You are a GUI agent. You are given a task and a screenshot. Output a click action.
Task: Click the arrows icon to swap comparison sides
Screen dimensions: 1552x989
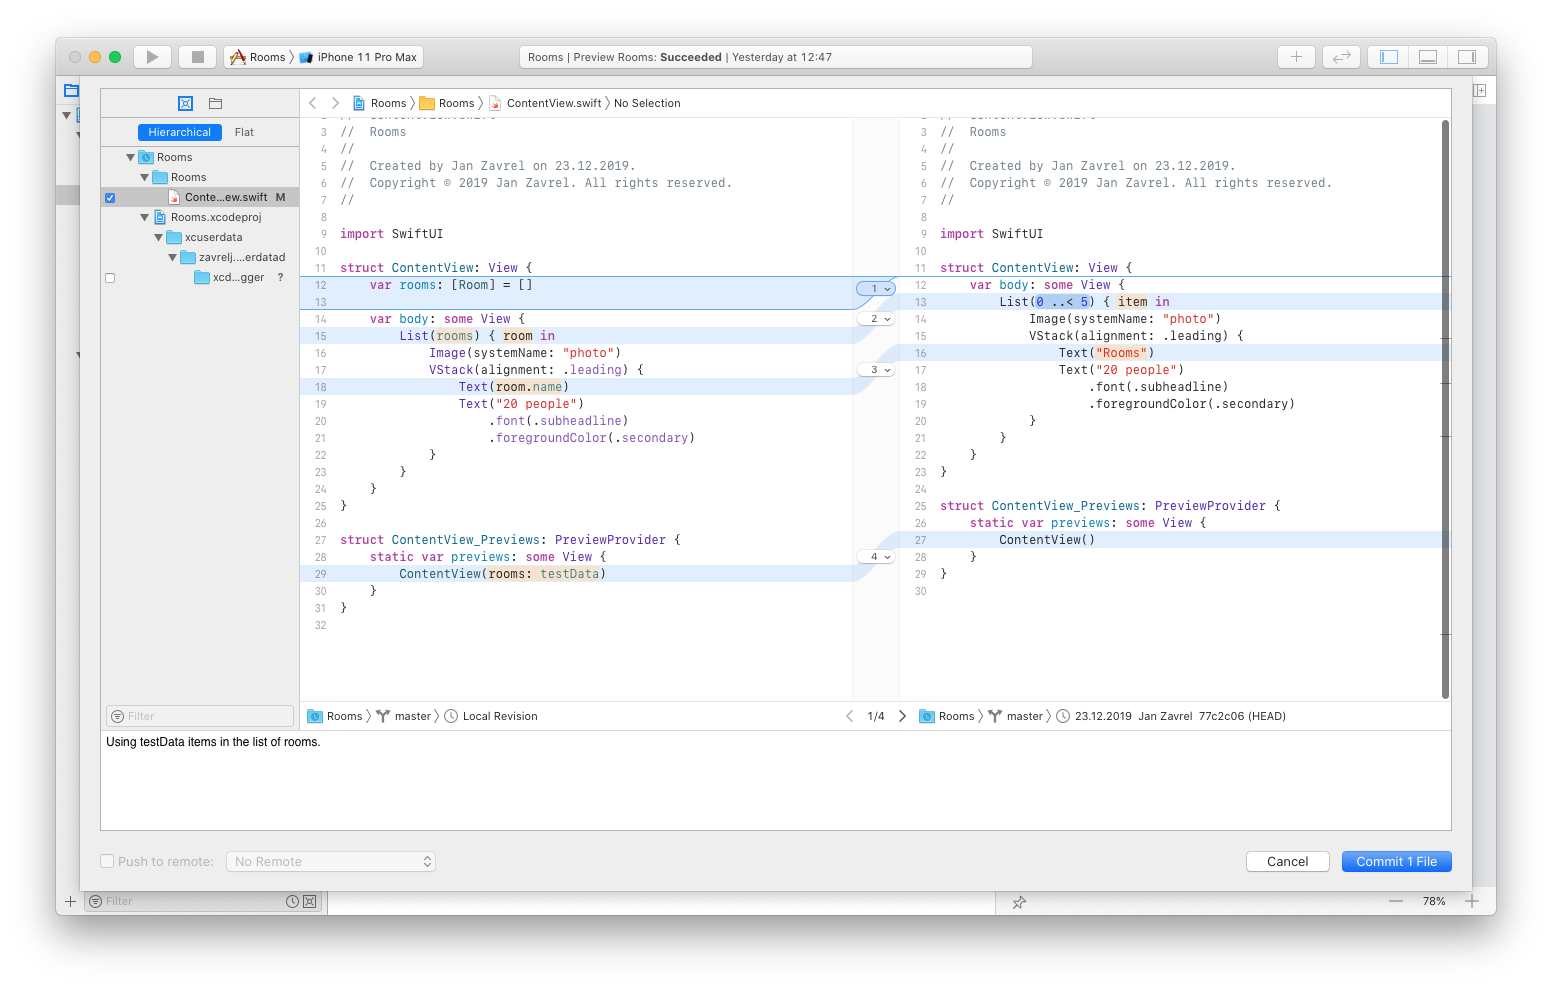(x=1341, y=56)
